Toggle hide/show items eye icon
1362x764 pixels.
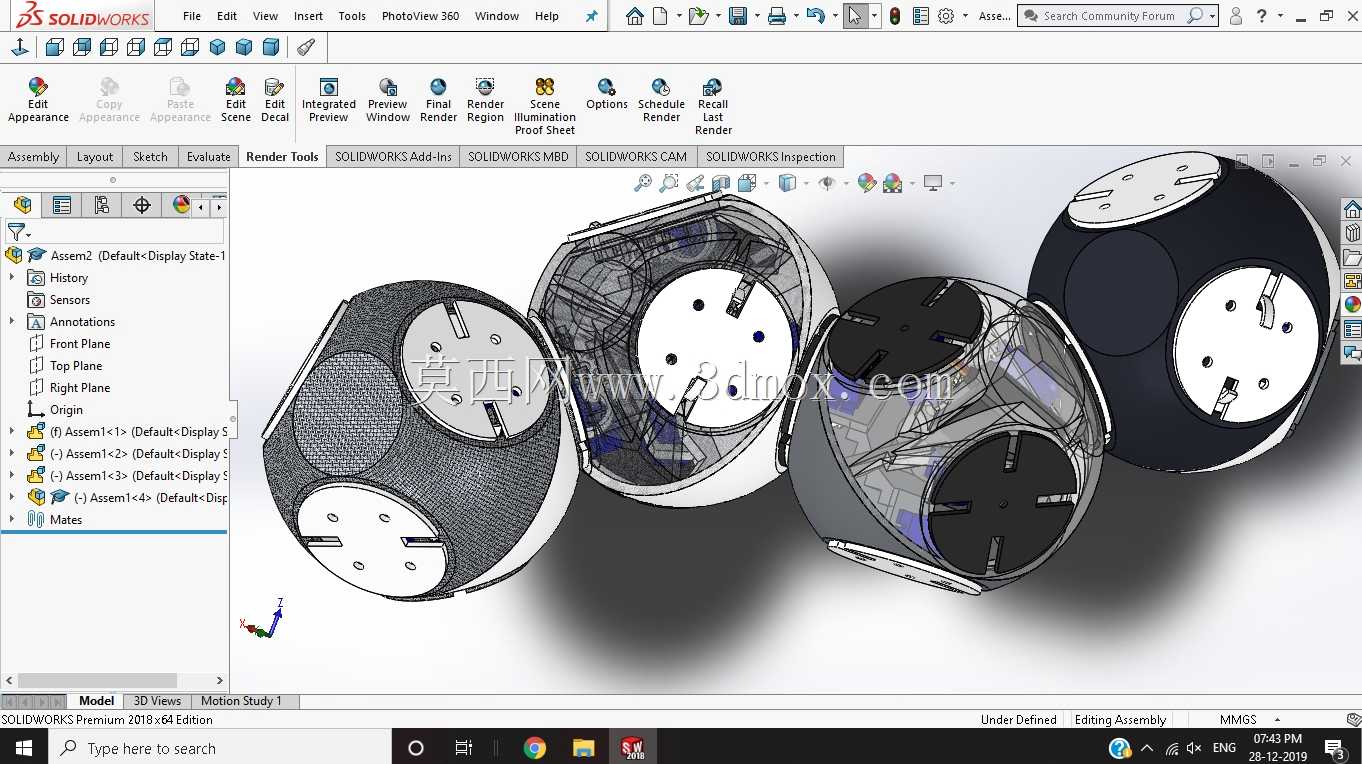coord(826,183)
